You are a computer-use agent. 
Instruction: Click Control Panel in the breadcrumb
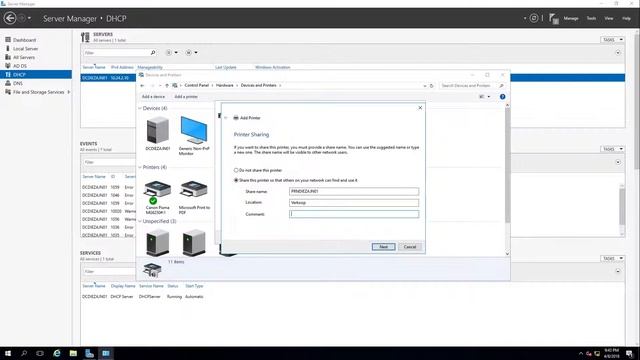click(x=197, y=86)
